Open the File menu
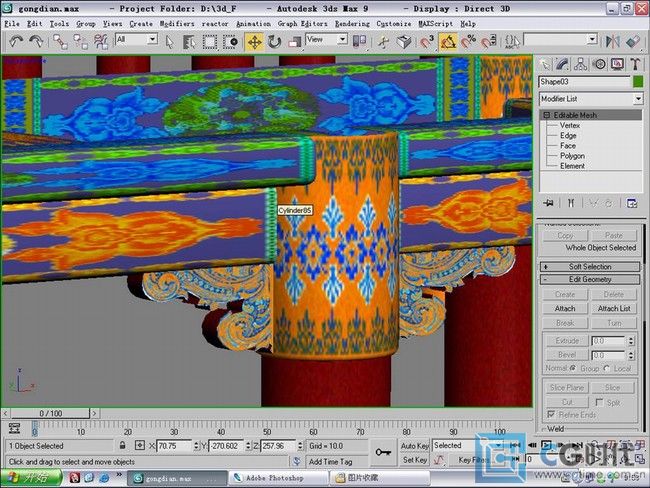The width and height of the screenshot is (650, 488). pos(12,24)
